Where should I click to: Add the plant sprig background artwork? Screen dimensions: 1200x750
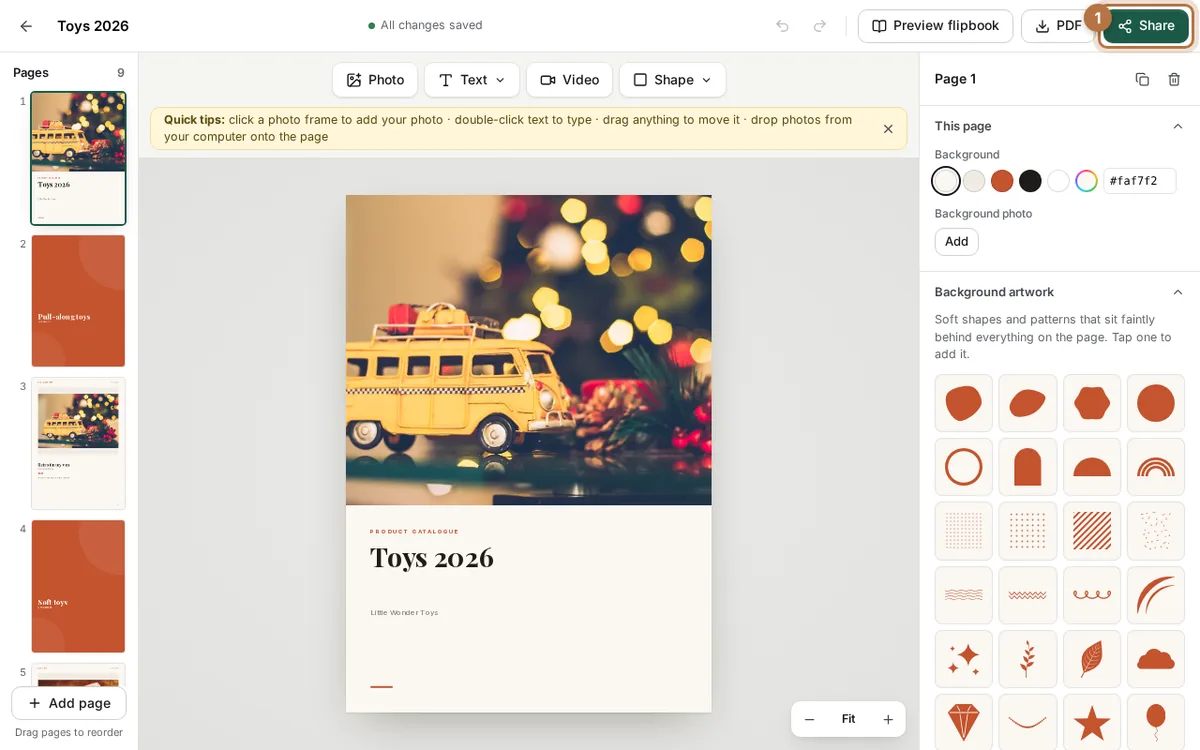[x=1028, y=659]
